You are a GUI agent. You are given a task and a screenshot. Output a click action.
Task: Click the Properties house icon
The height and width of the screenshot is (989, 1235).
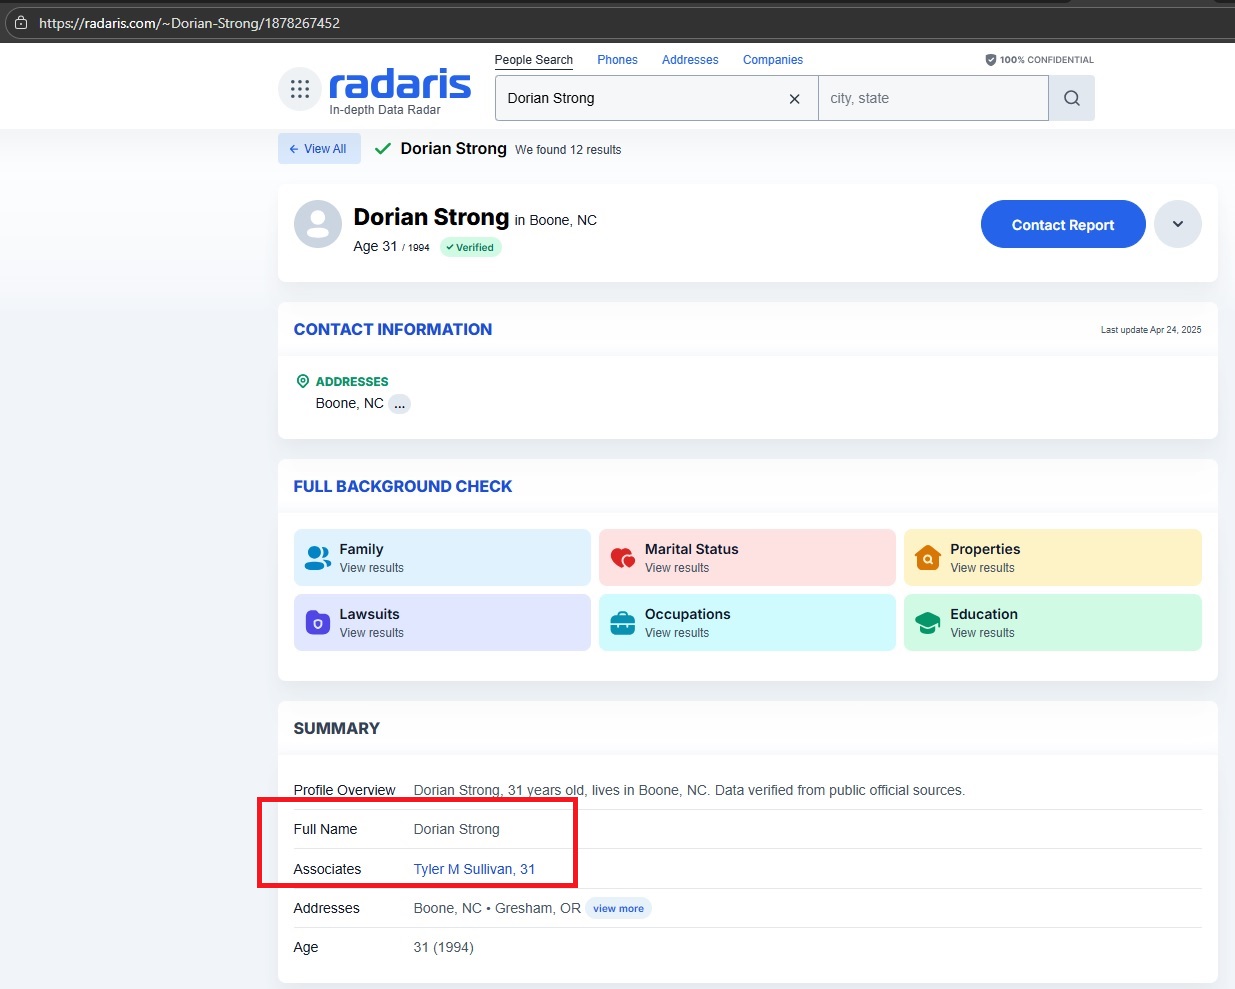(928, 558)
